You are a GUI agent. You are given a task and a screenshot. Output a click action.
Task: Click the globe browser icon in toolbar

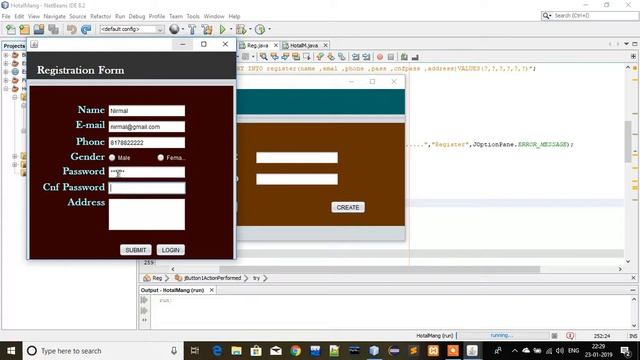pyautogui.click(x=174, y=29)
